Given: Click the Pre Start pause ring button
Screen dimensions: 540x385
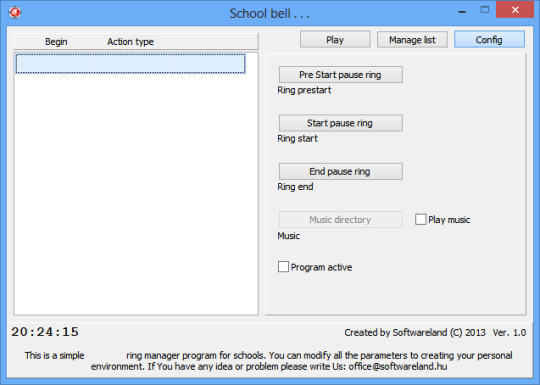Looking at the screenshot, I should click(341, 75).
